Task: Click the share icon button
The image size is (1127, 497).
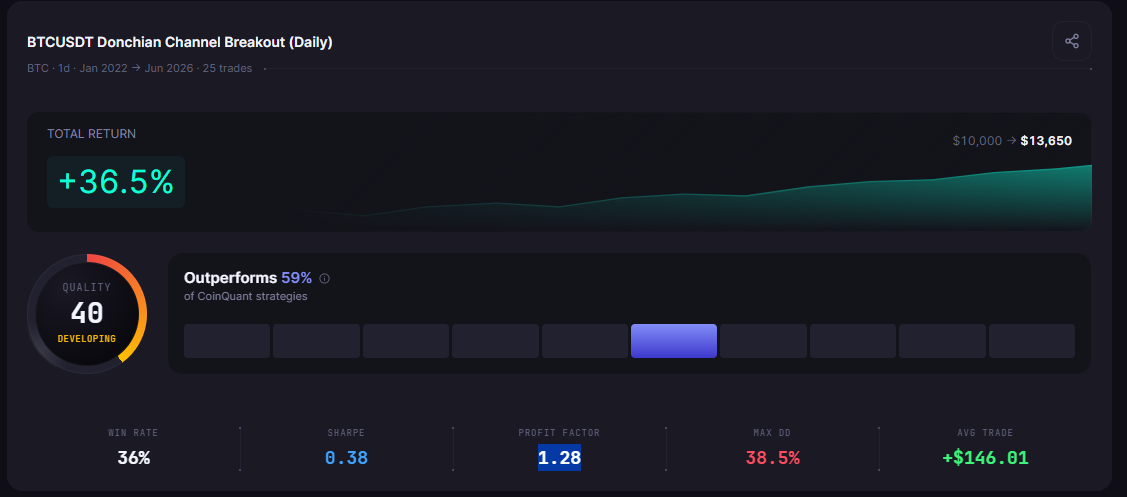Action: pos(1072,41)
